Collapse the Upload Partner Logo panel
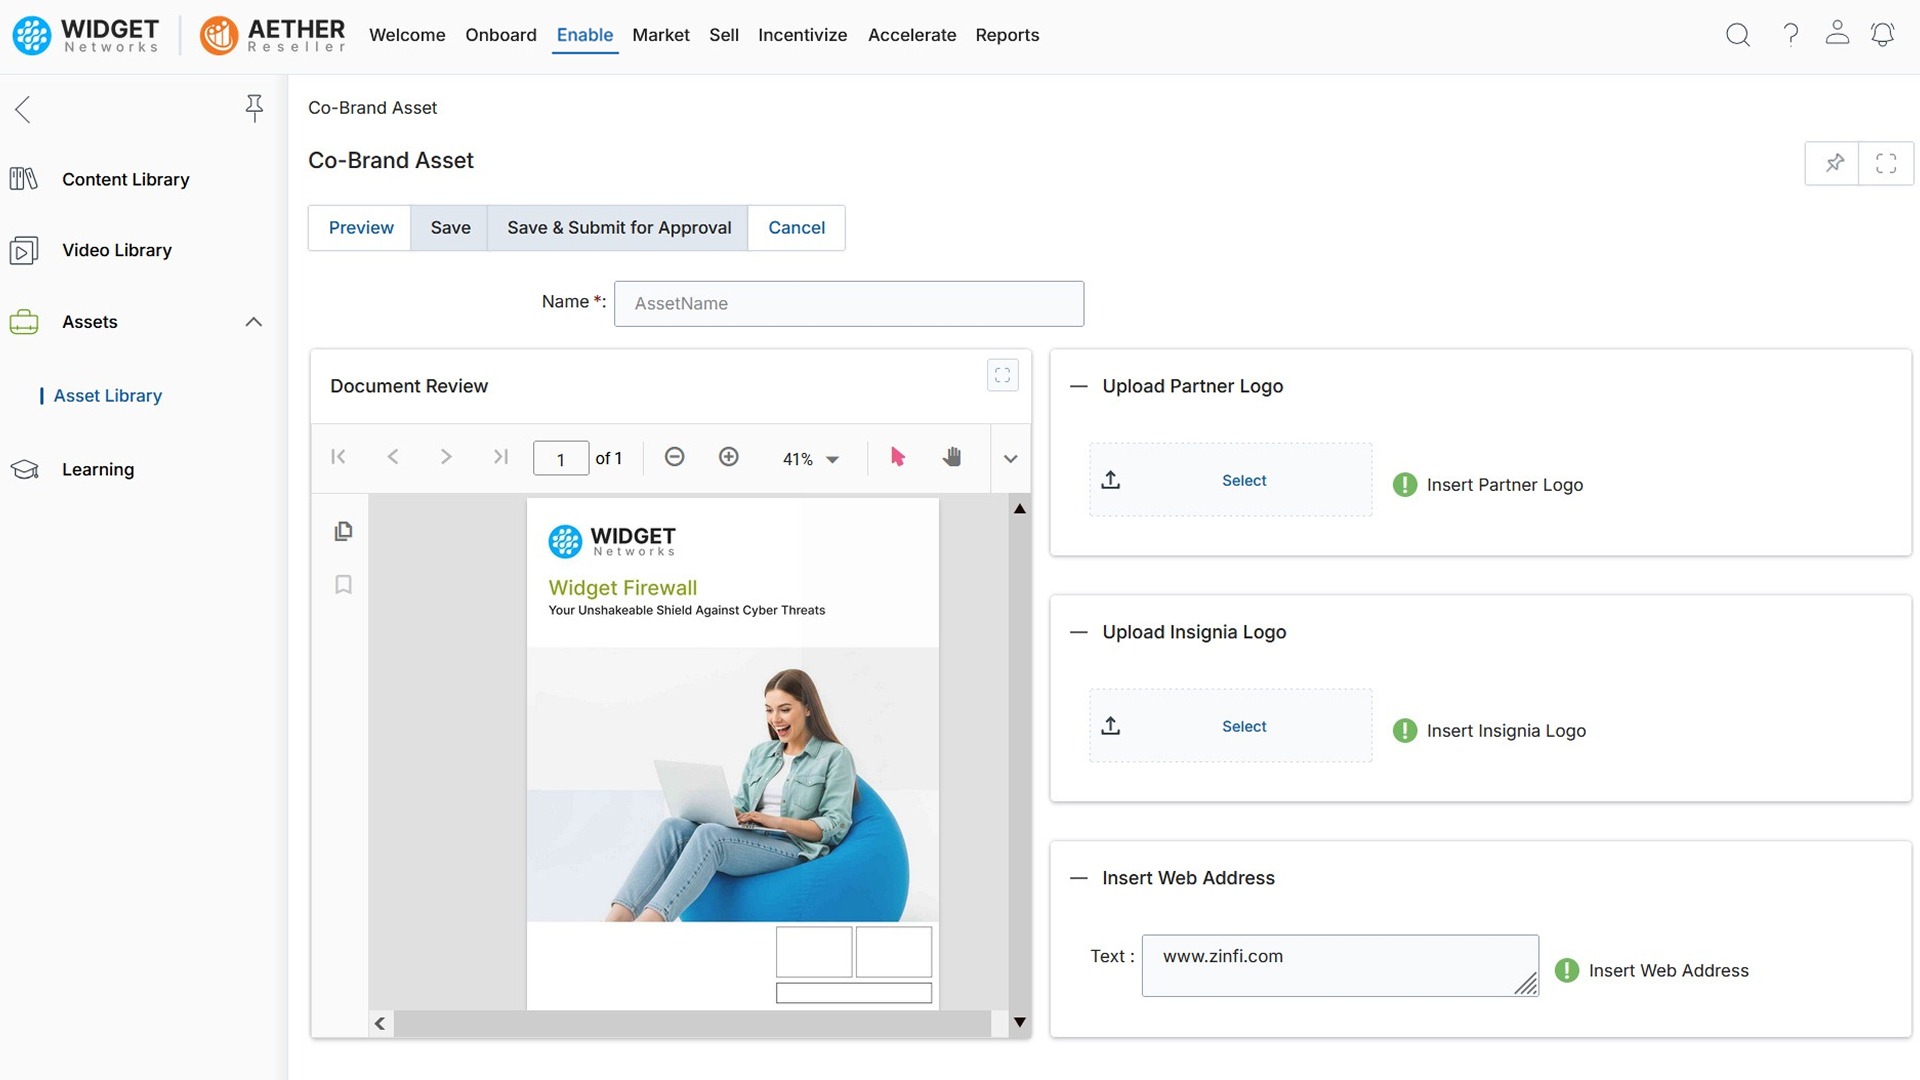 coord(1078,386)
